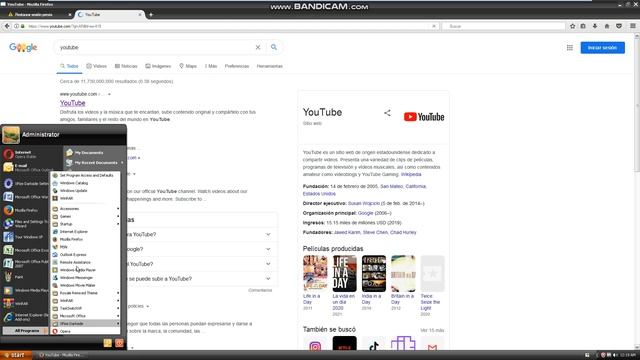Click the Buscar search field in Firefox toolbar
This screenshot has width=640, height=360.
pyautogui.click(x=504, y=26)
